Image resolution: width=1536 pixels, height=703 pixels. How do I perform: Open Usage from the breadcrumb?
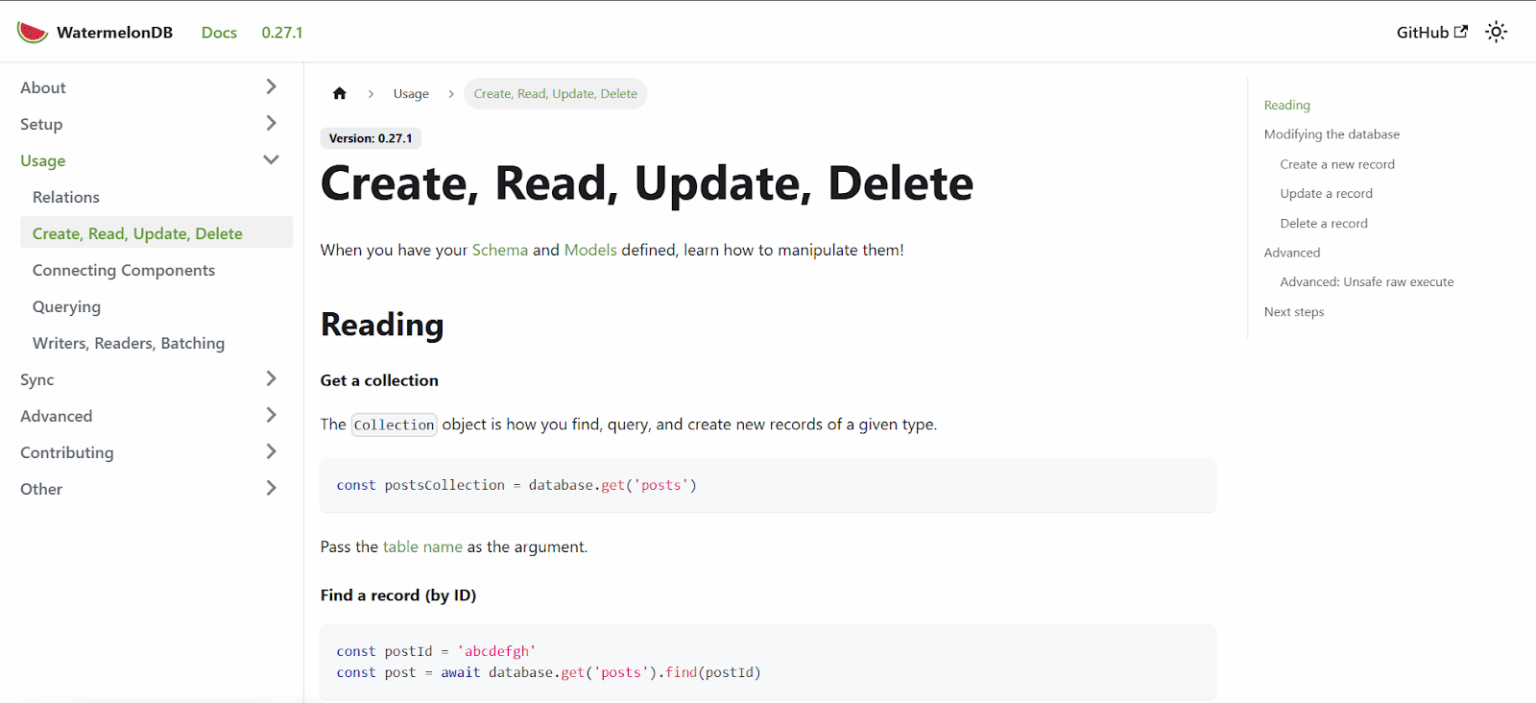tap(411, 93)
